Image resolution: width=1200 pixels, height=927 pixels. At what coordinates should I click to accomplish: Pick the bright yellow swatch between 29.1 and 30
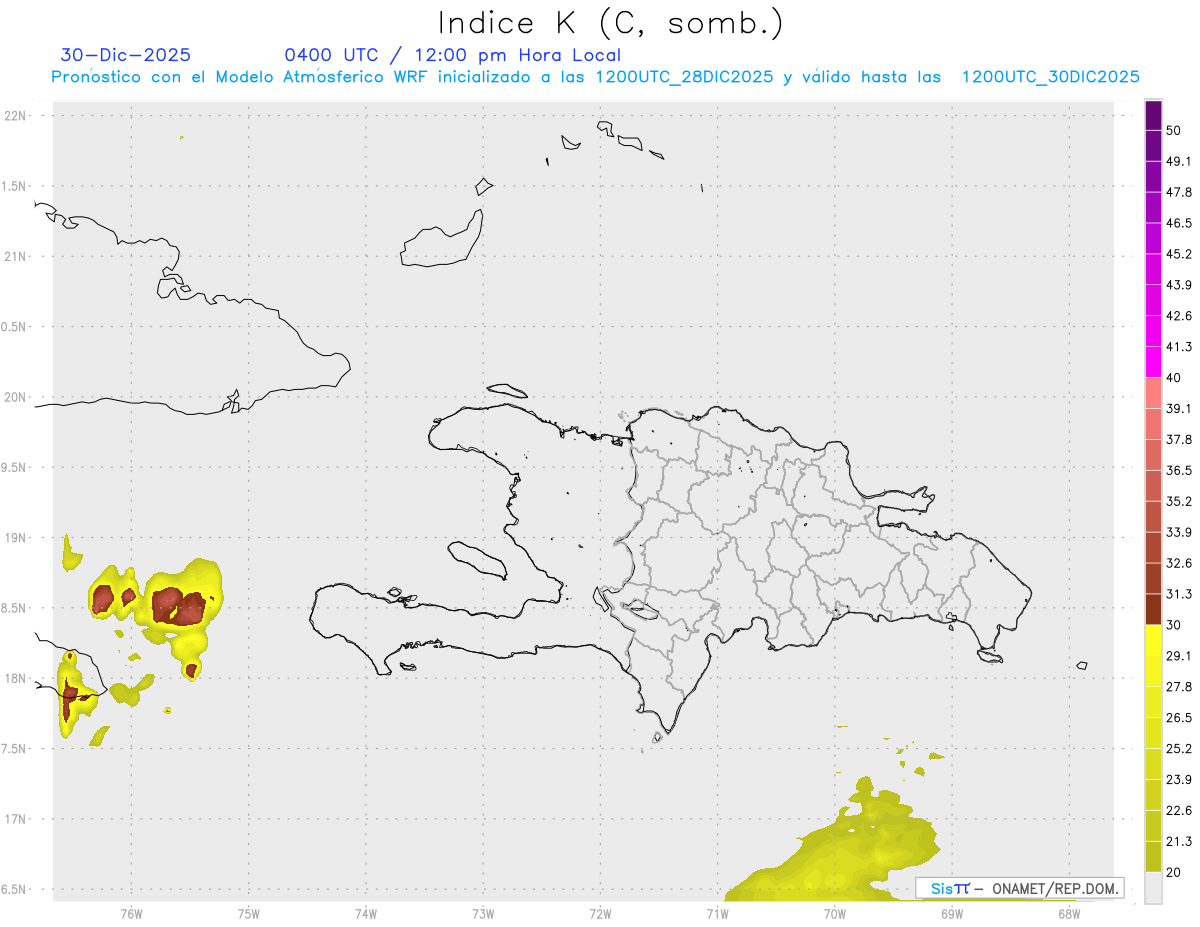(x=1153, y=640)
